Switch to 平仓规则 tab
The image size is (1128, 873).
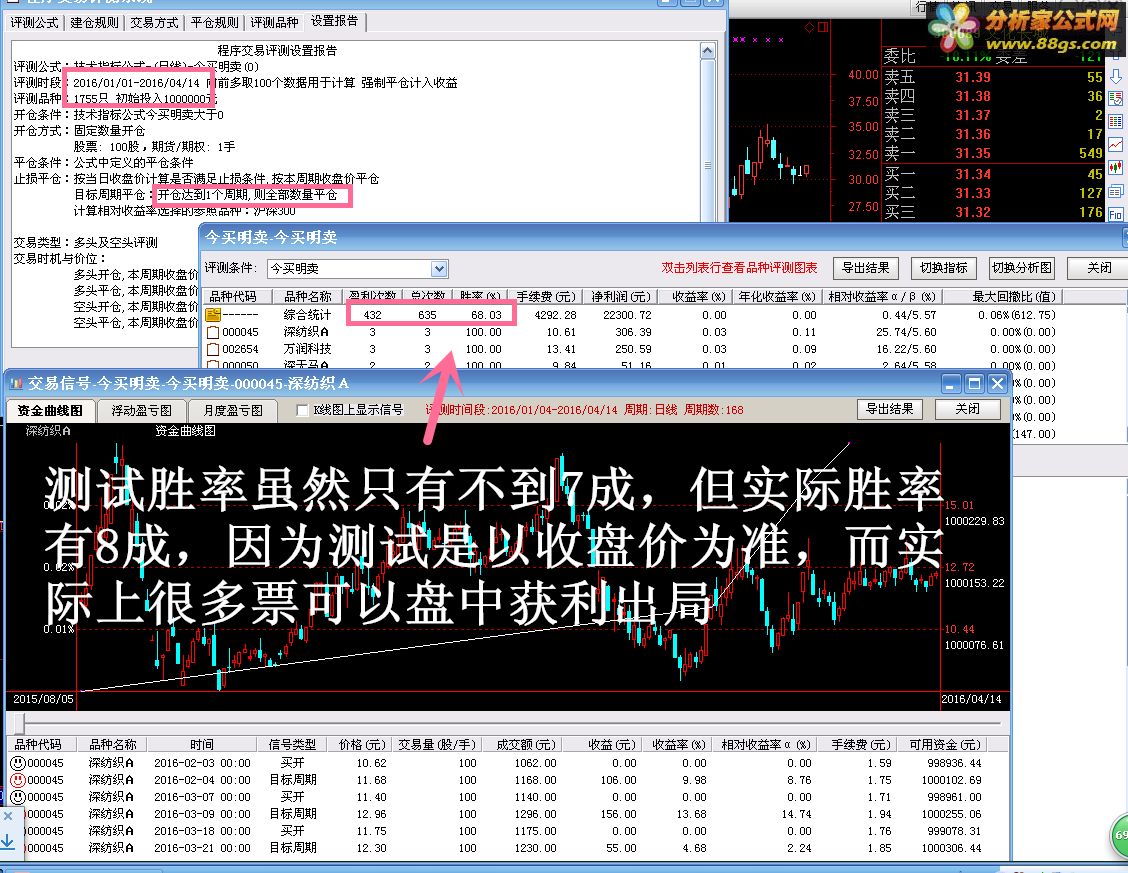point(214,22)
